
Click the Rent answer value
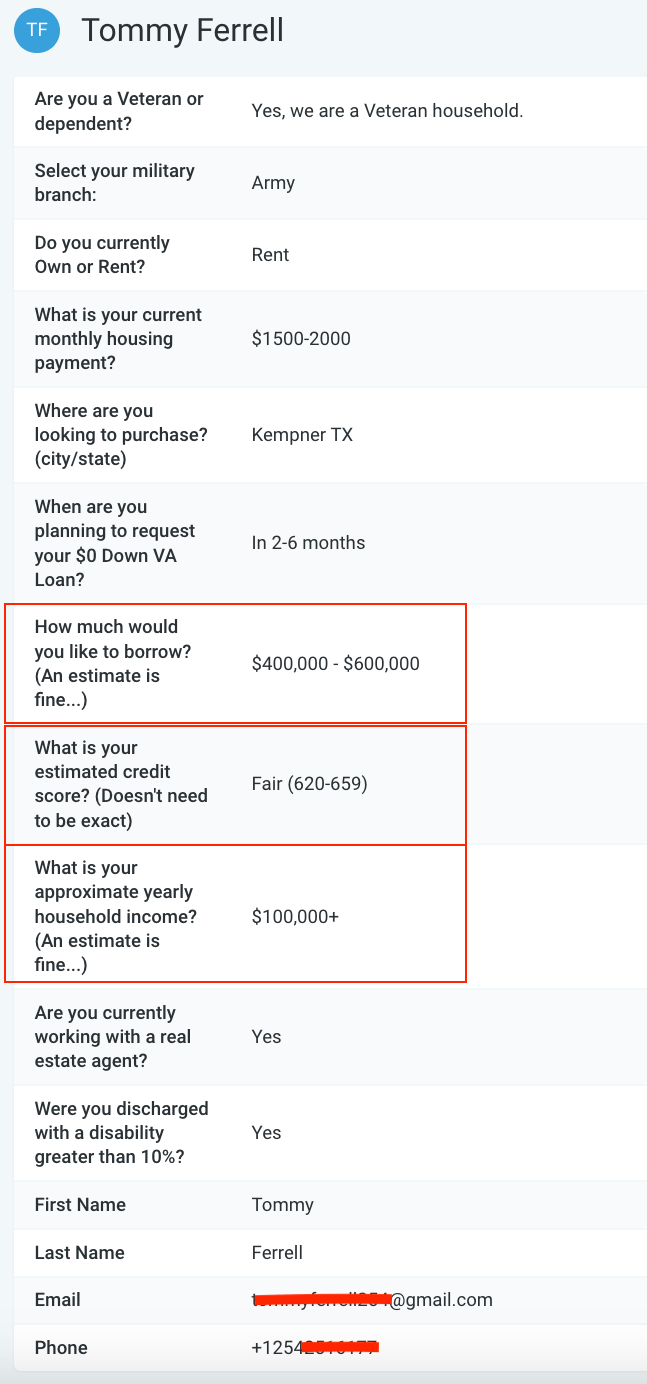pos(270,255)
